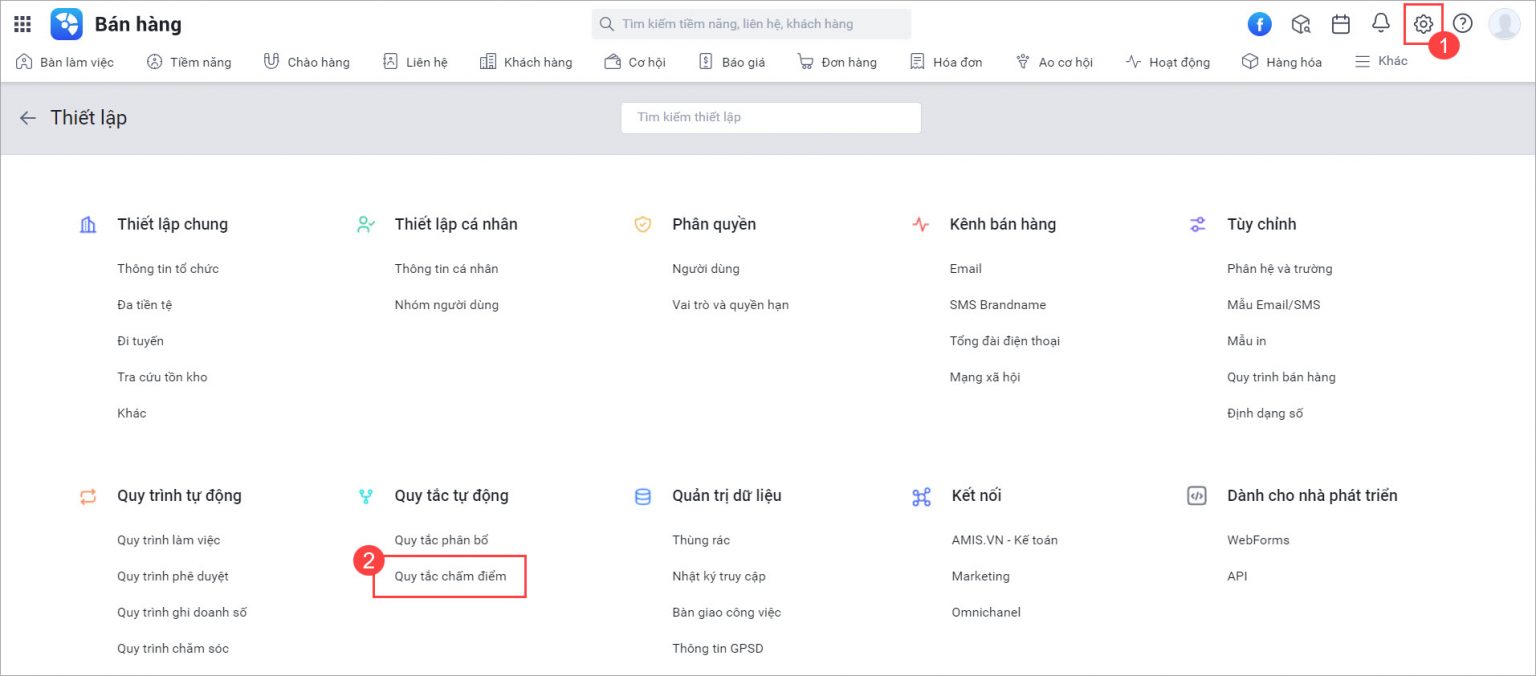This screenshot has height=676, width=1536.
Task: Open SMS Brandname settings
Action: point(998,305)
